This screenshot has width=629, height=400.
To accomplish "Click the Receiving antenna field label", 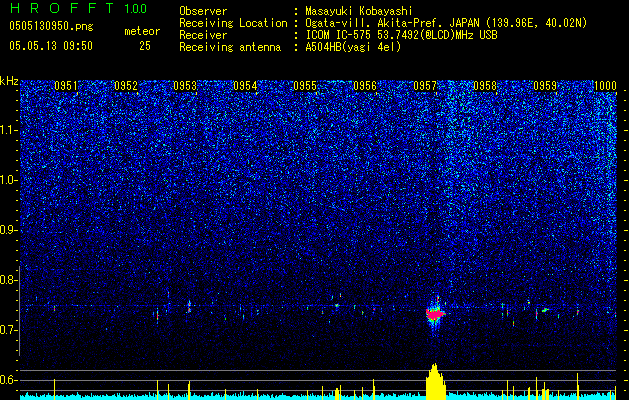I will [x=230, y=47].
